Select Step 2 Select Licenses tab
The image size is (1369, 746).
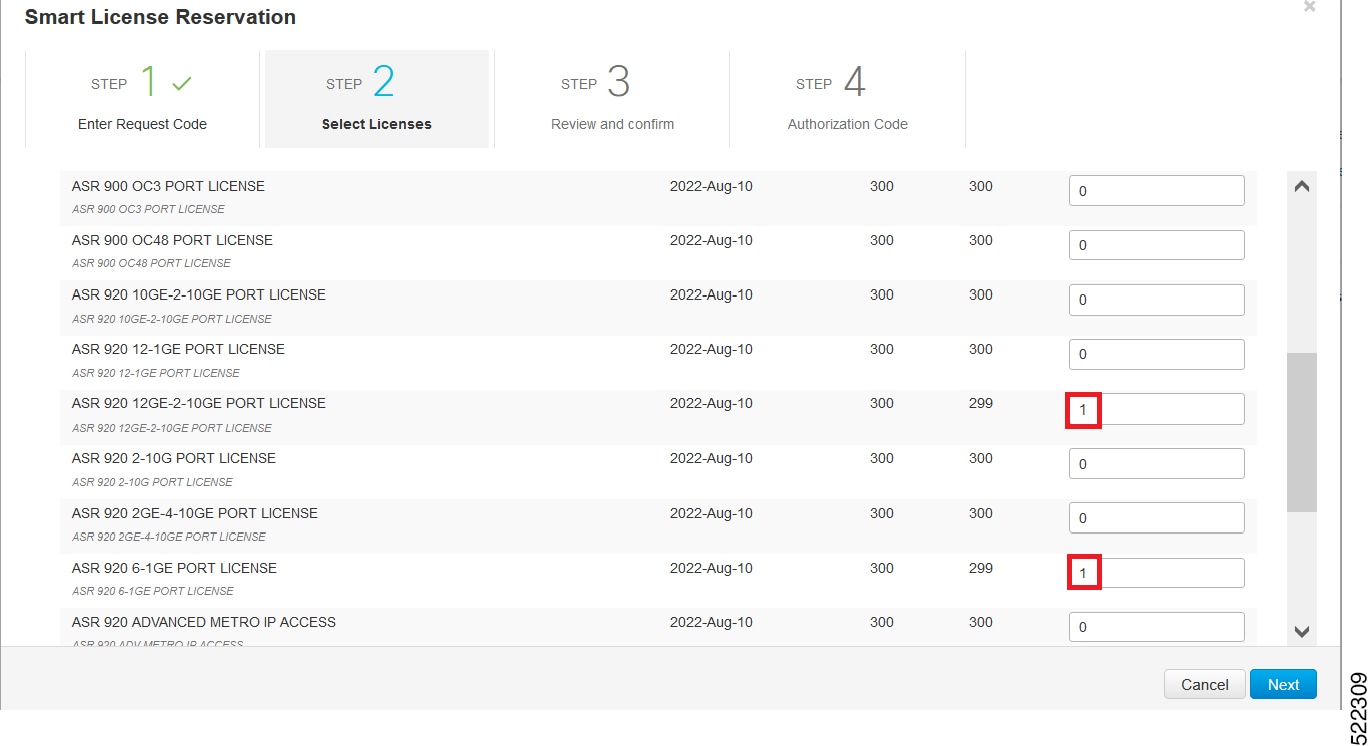pos(377,99)
